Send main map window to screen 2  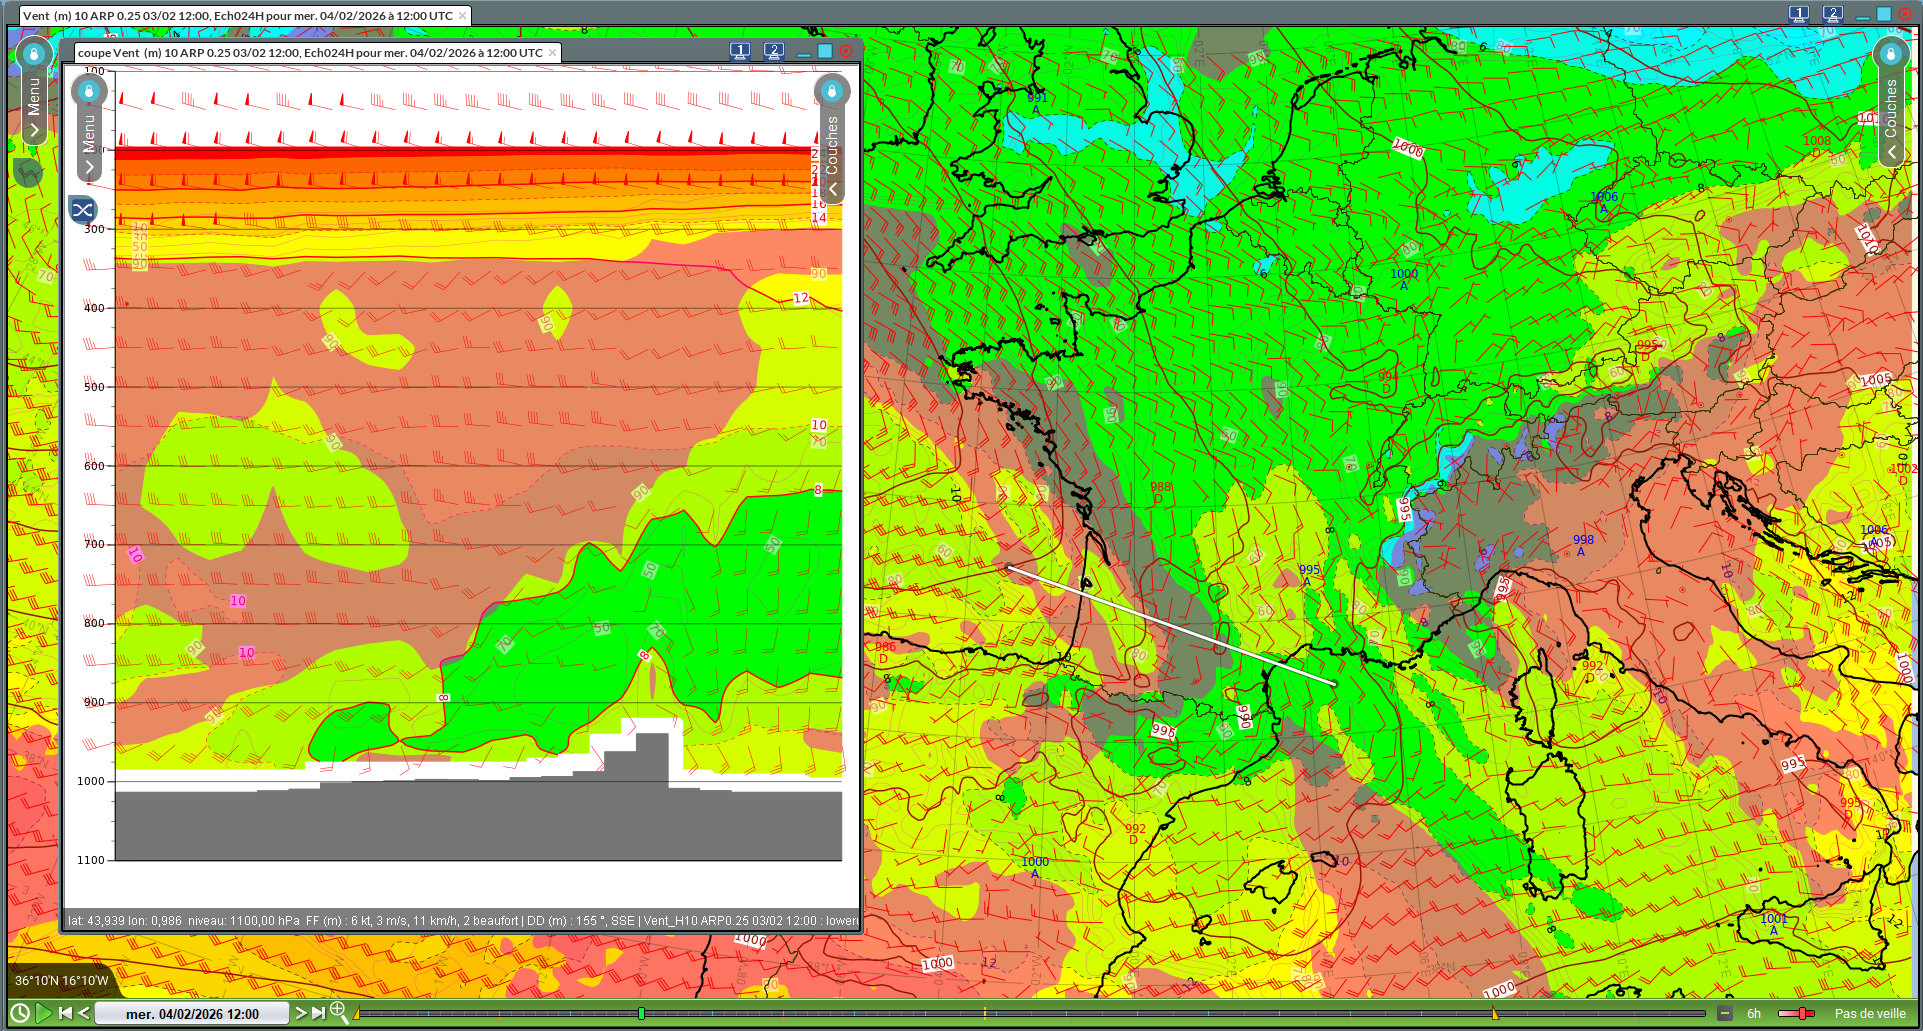(1832, 14)
